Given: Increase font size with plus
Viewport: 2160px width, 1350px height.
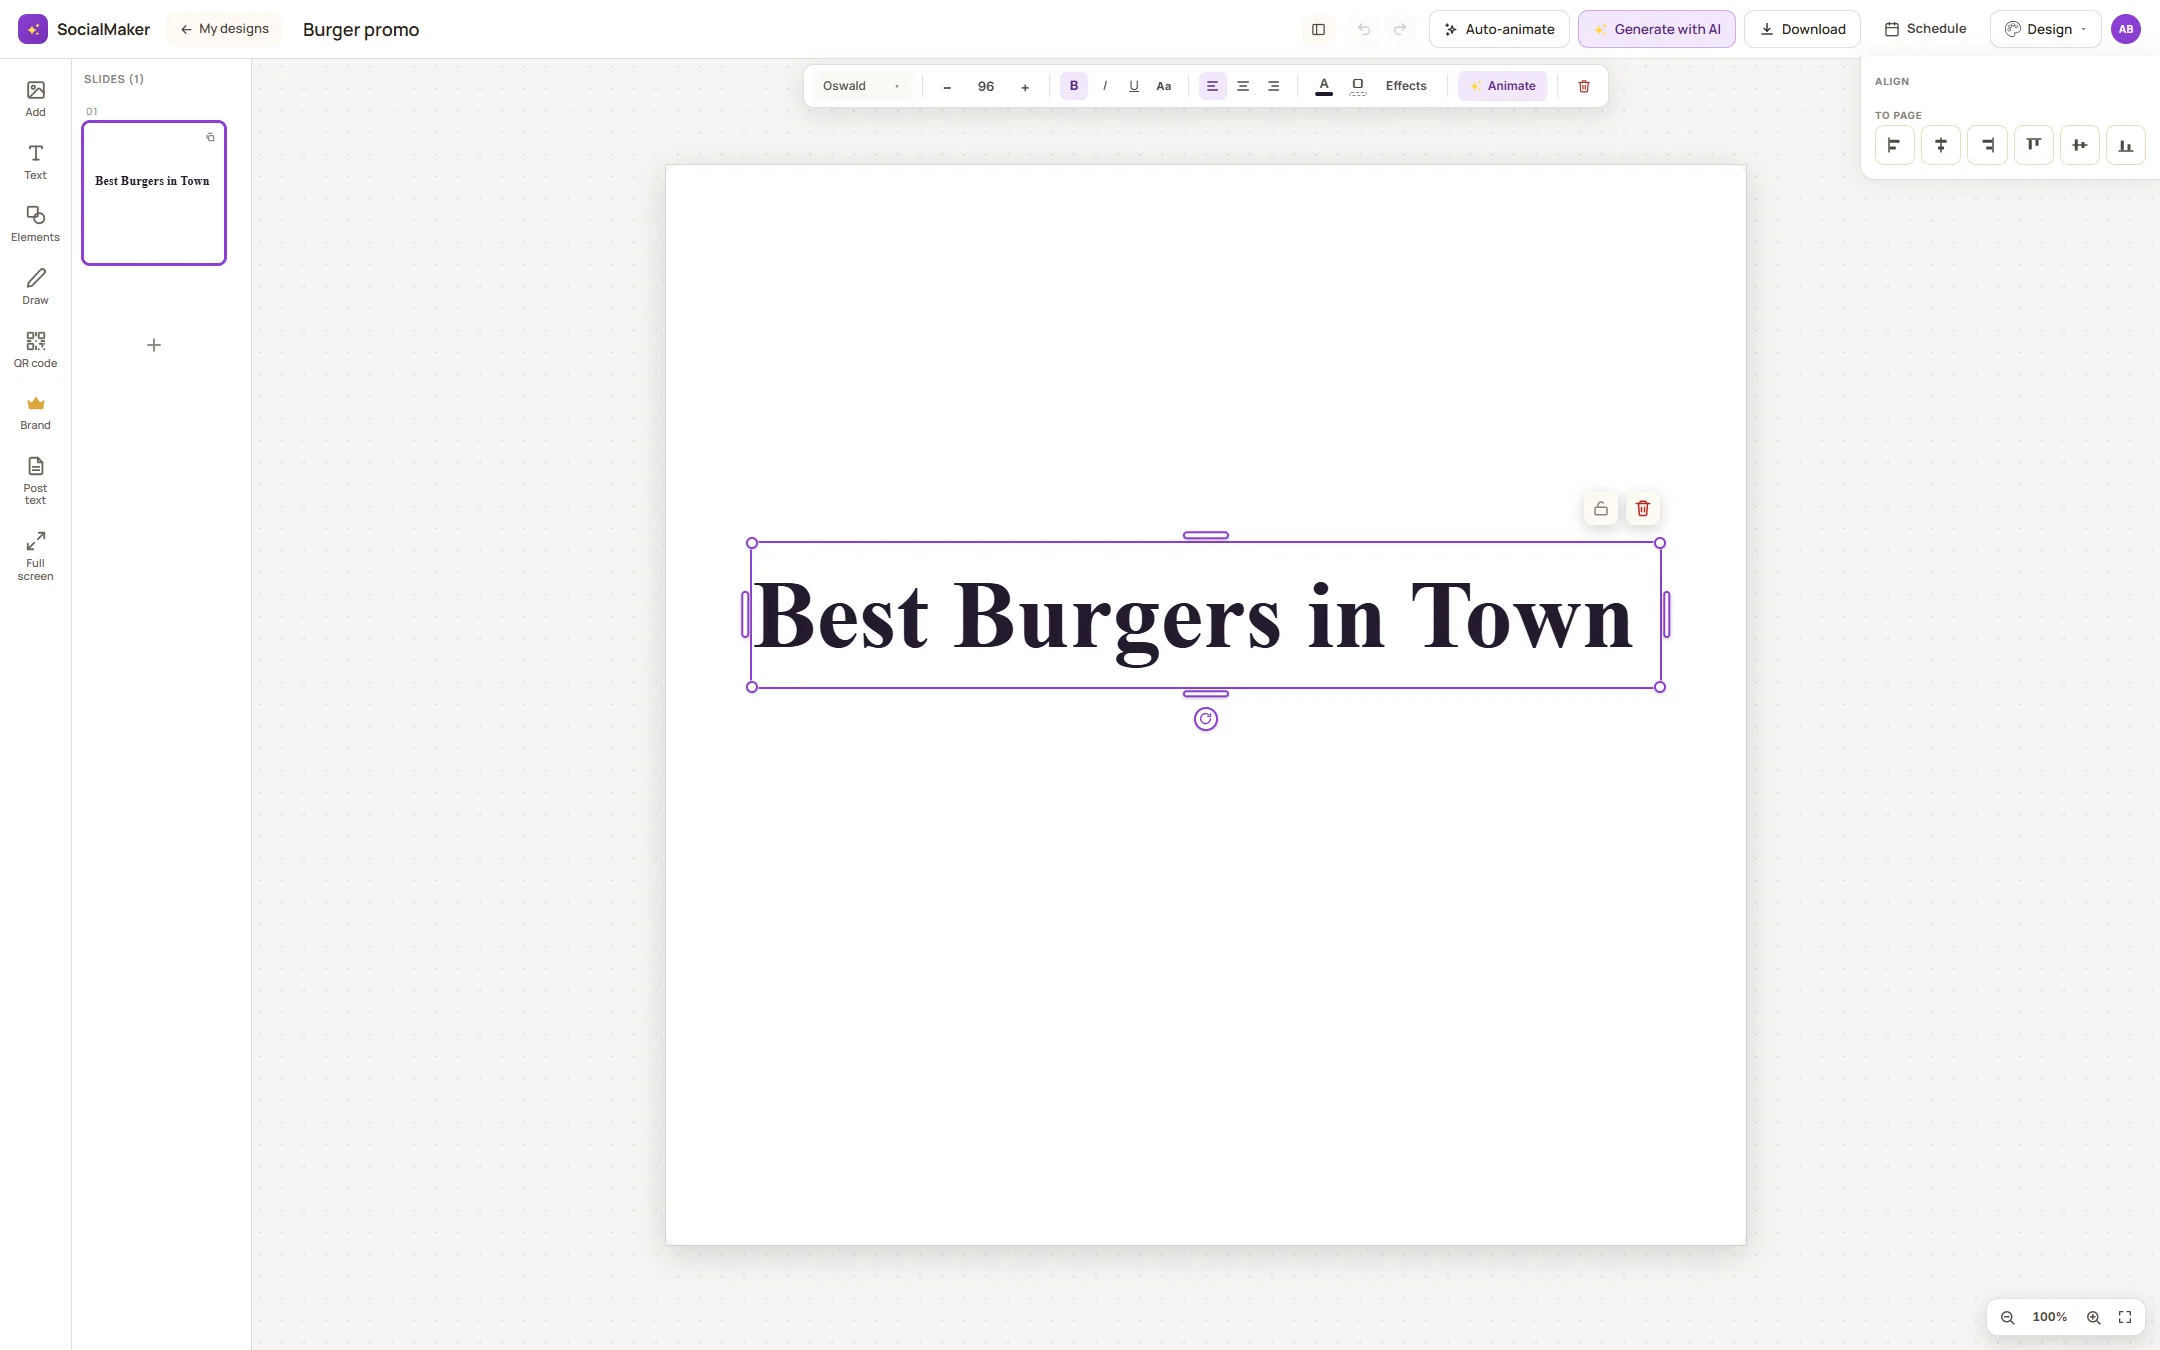Looking at the screenshot, I should [1024, 87].
